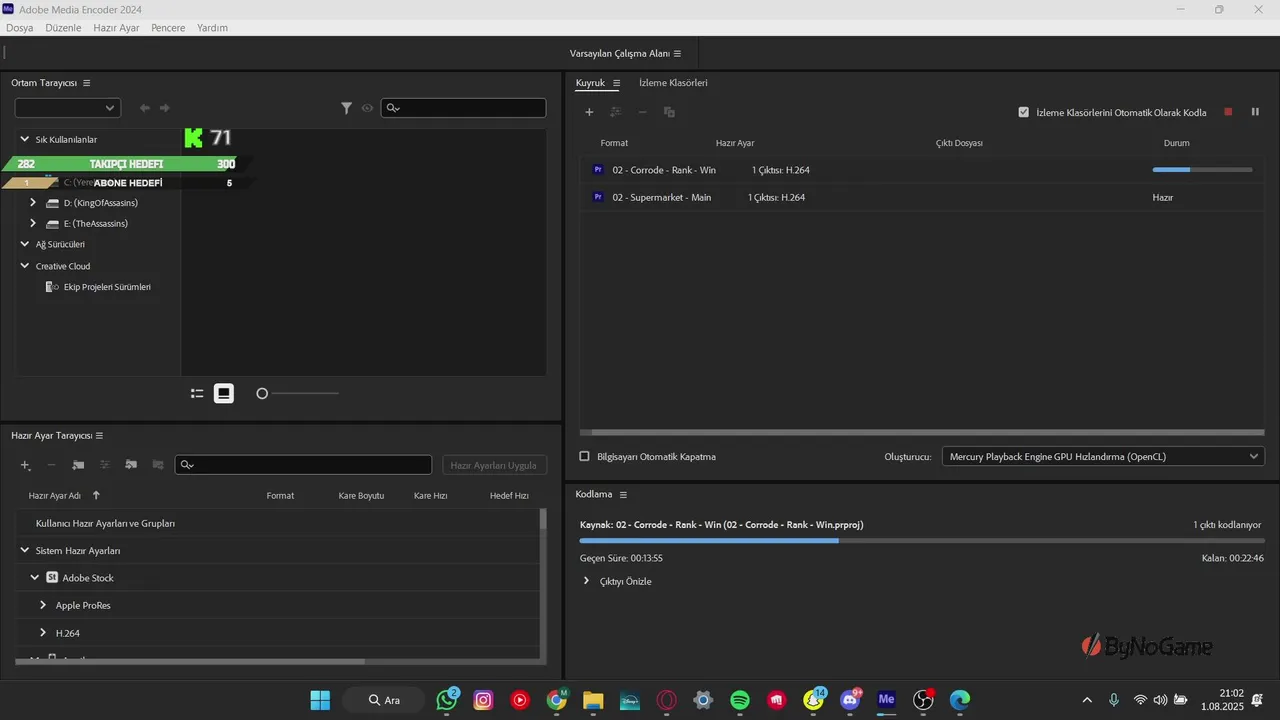The image size is (1280, 720).
Task: Open Discord from the taskbar
Action: [x=850, y=700]
